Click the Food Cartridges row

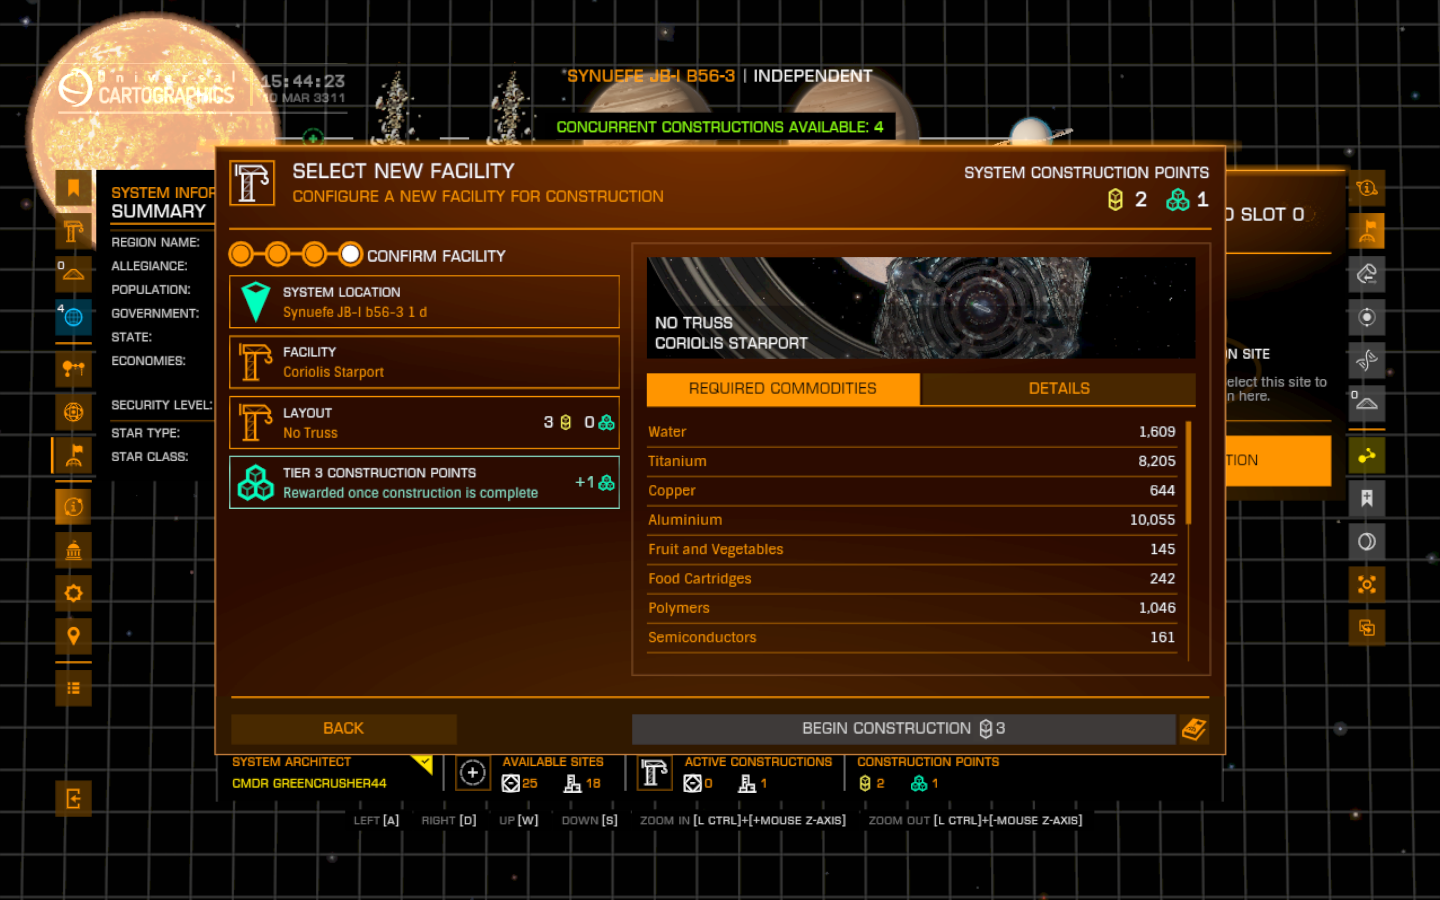(x=912, y=579)
